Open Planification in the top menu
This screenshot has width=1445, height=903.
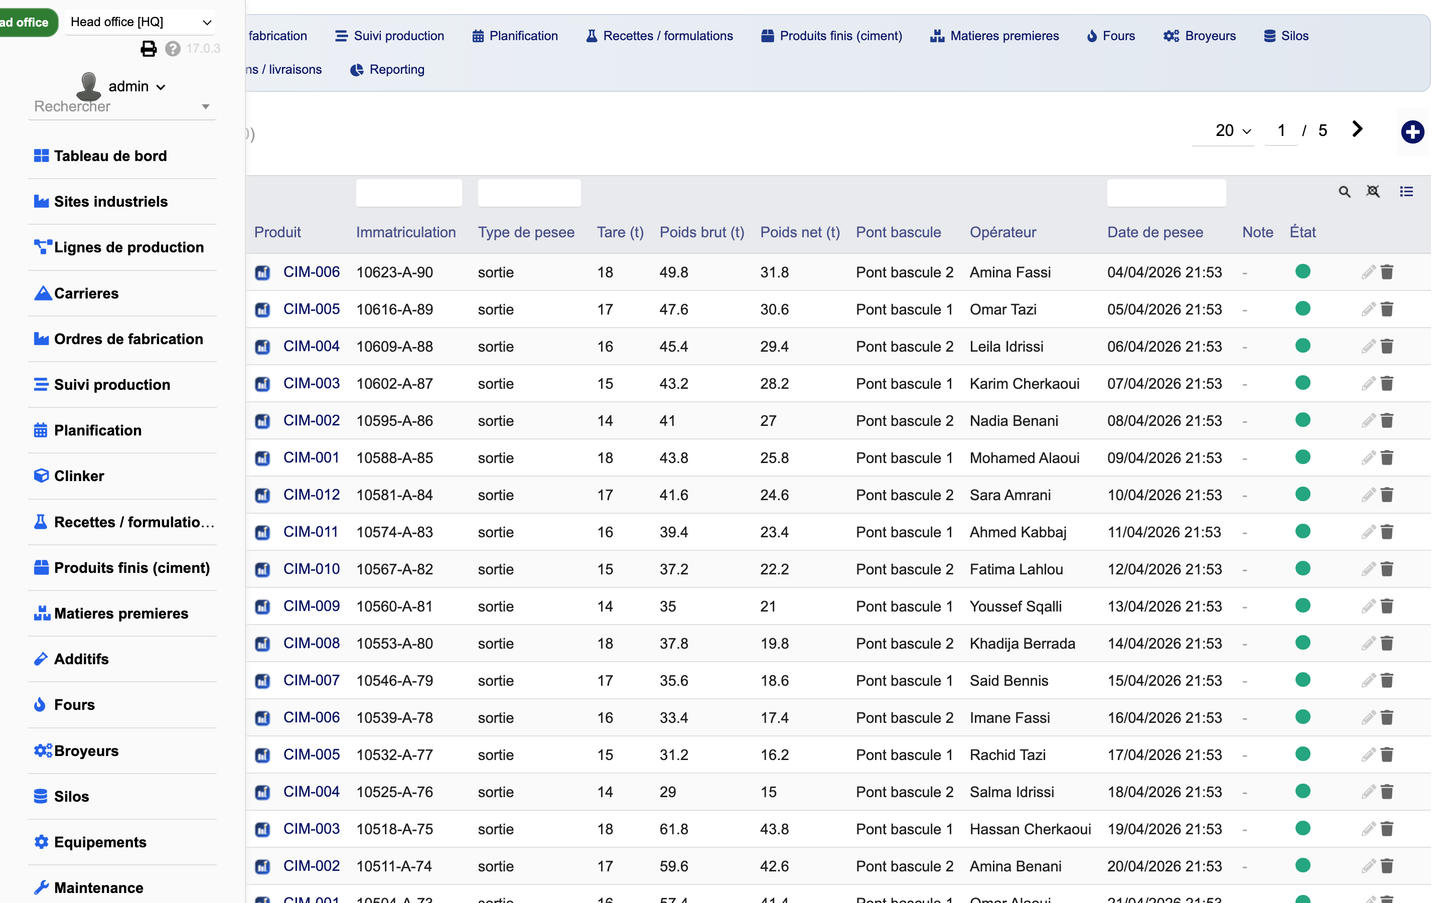[x=514, y=36]
